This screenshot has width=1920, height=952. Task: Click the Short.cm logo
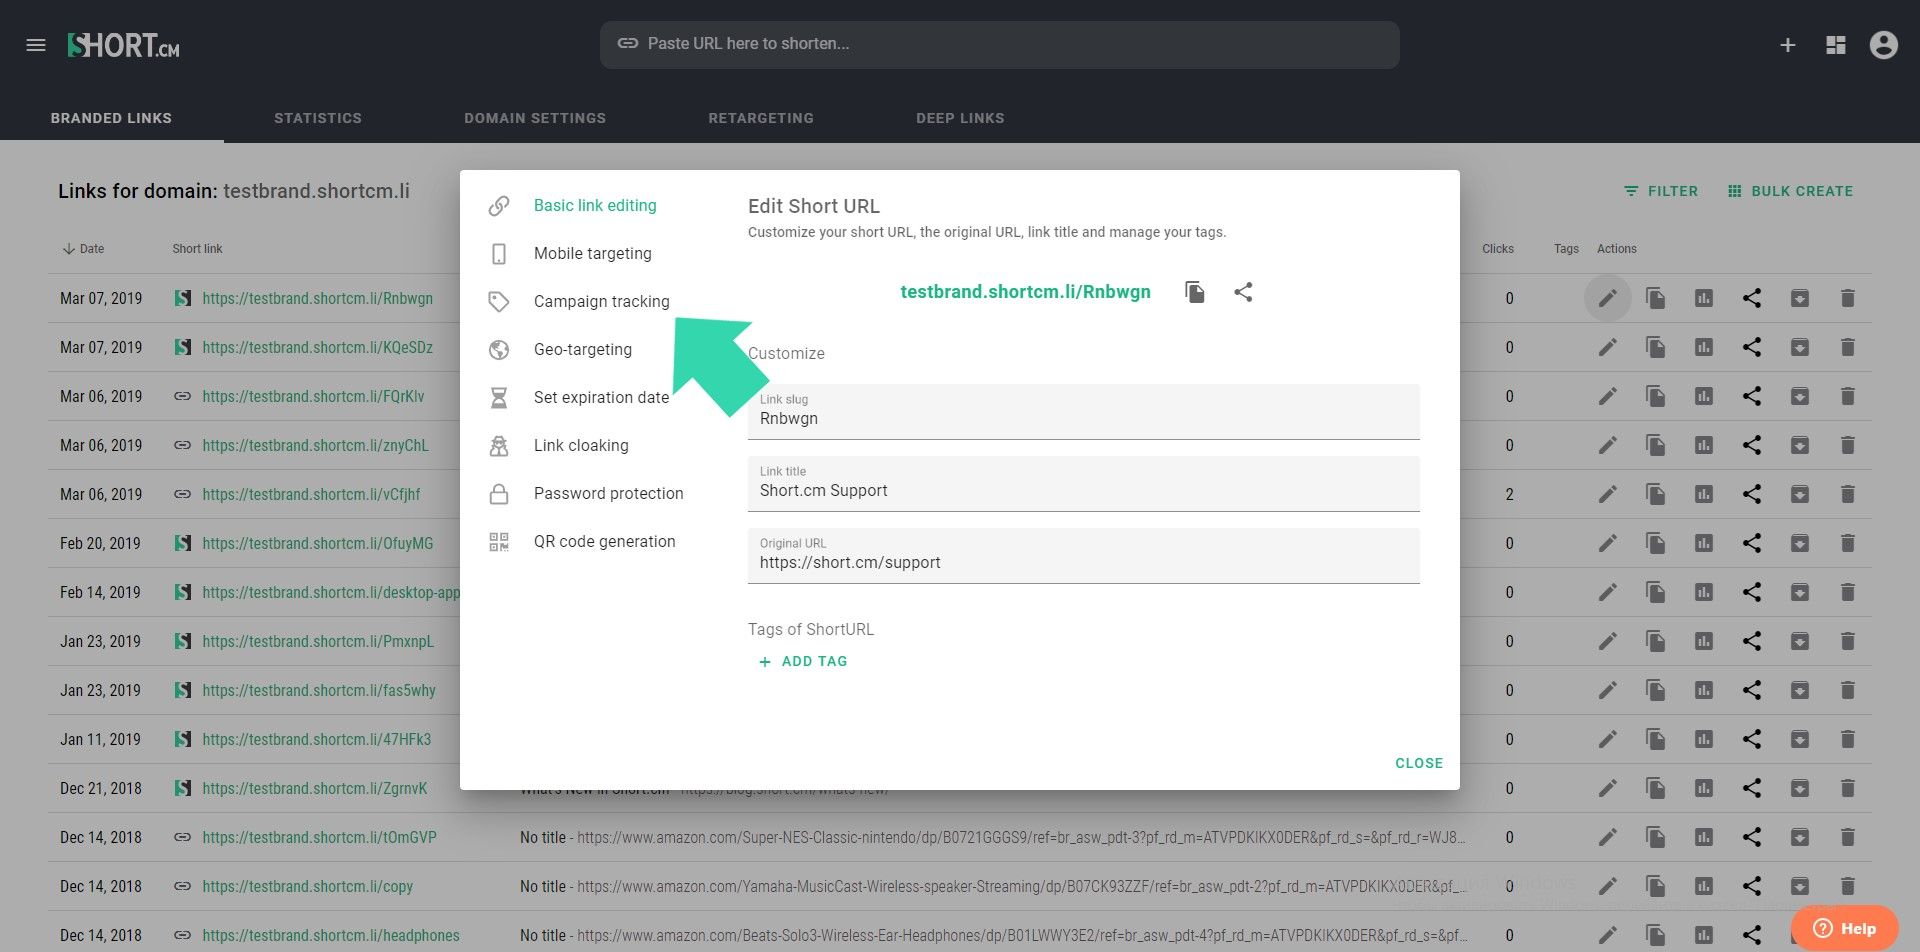[x=123, y=45]
